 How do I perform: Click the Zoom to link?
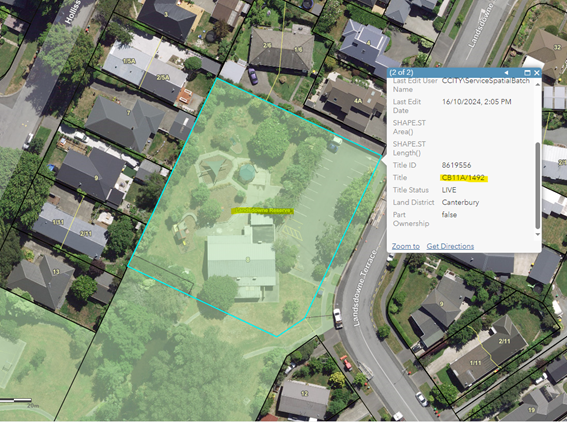pyautogui.click(x=406, y=246)
